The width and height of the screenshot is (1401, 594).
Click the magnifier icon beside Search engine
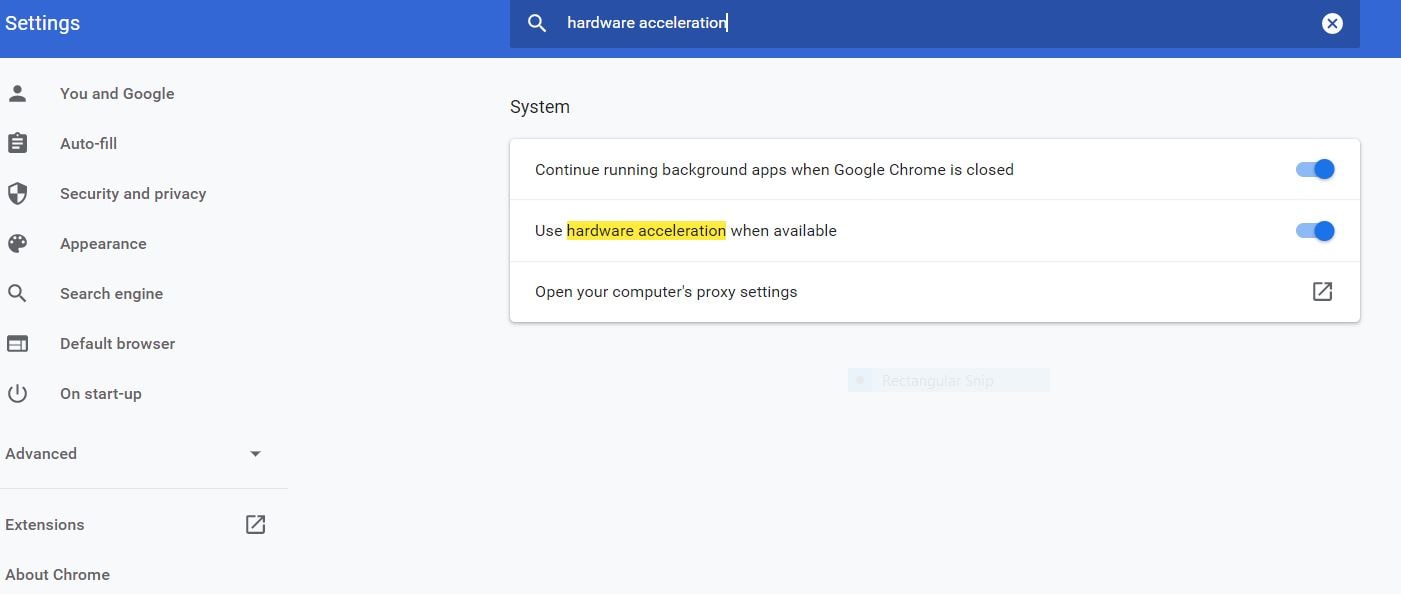(x=17, y=293)
